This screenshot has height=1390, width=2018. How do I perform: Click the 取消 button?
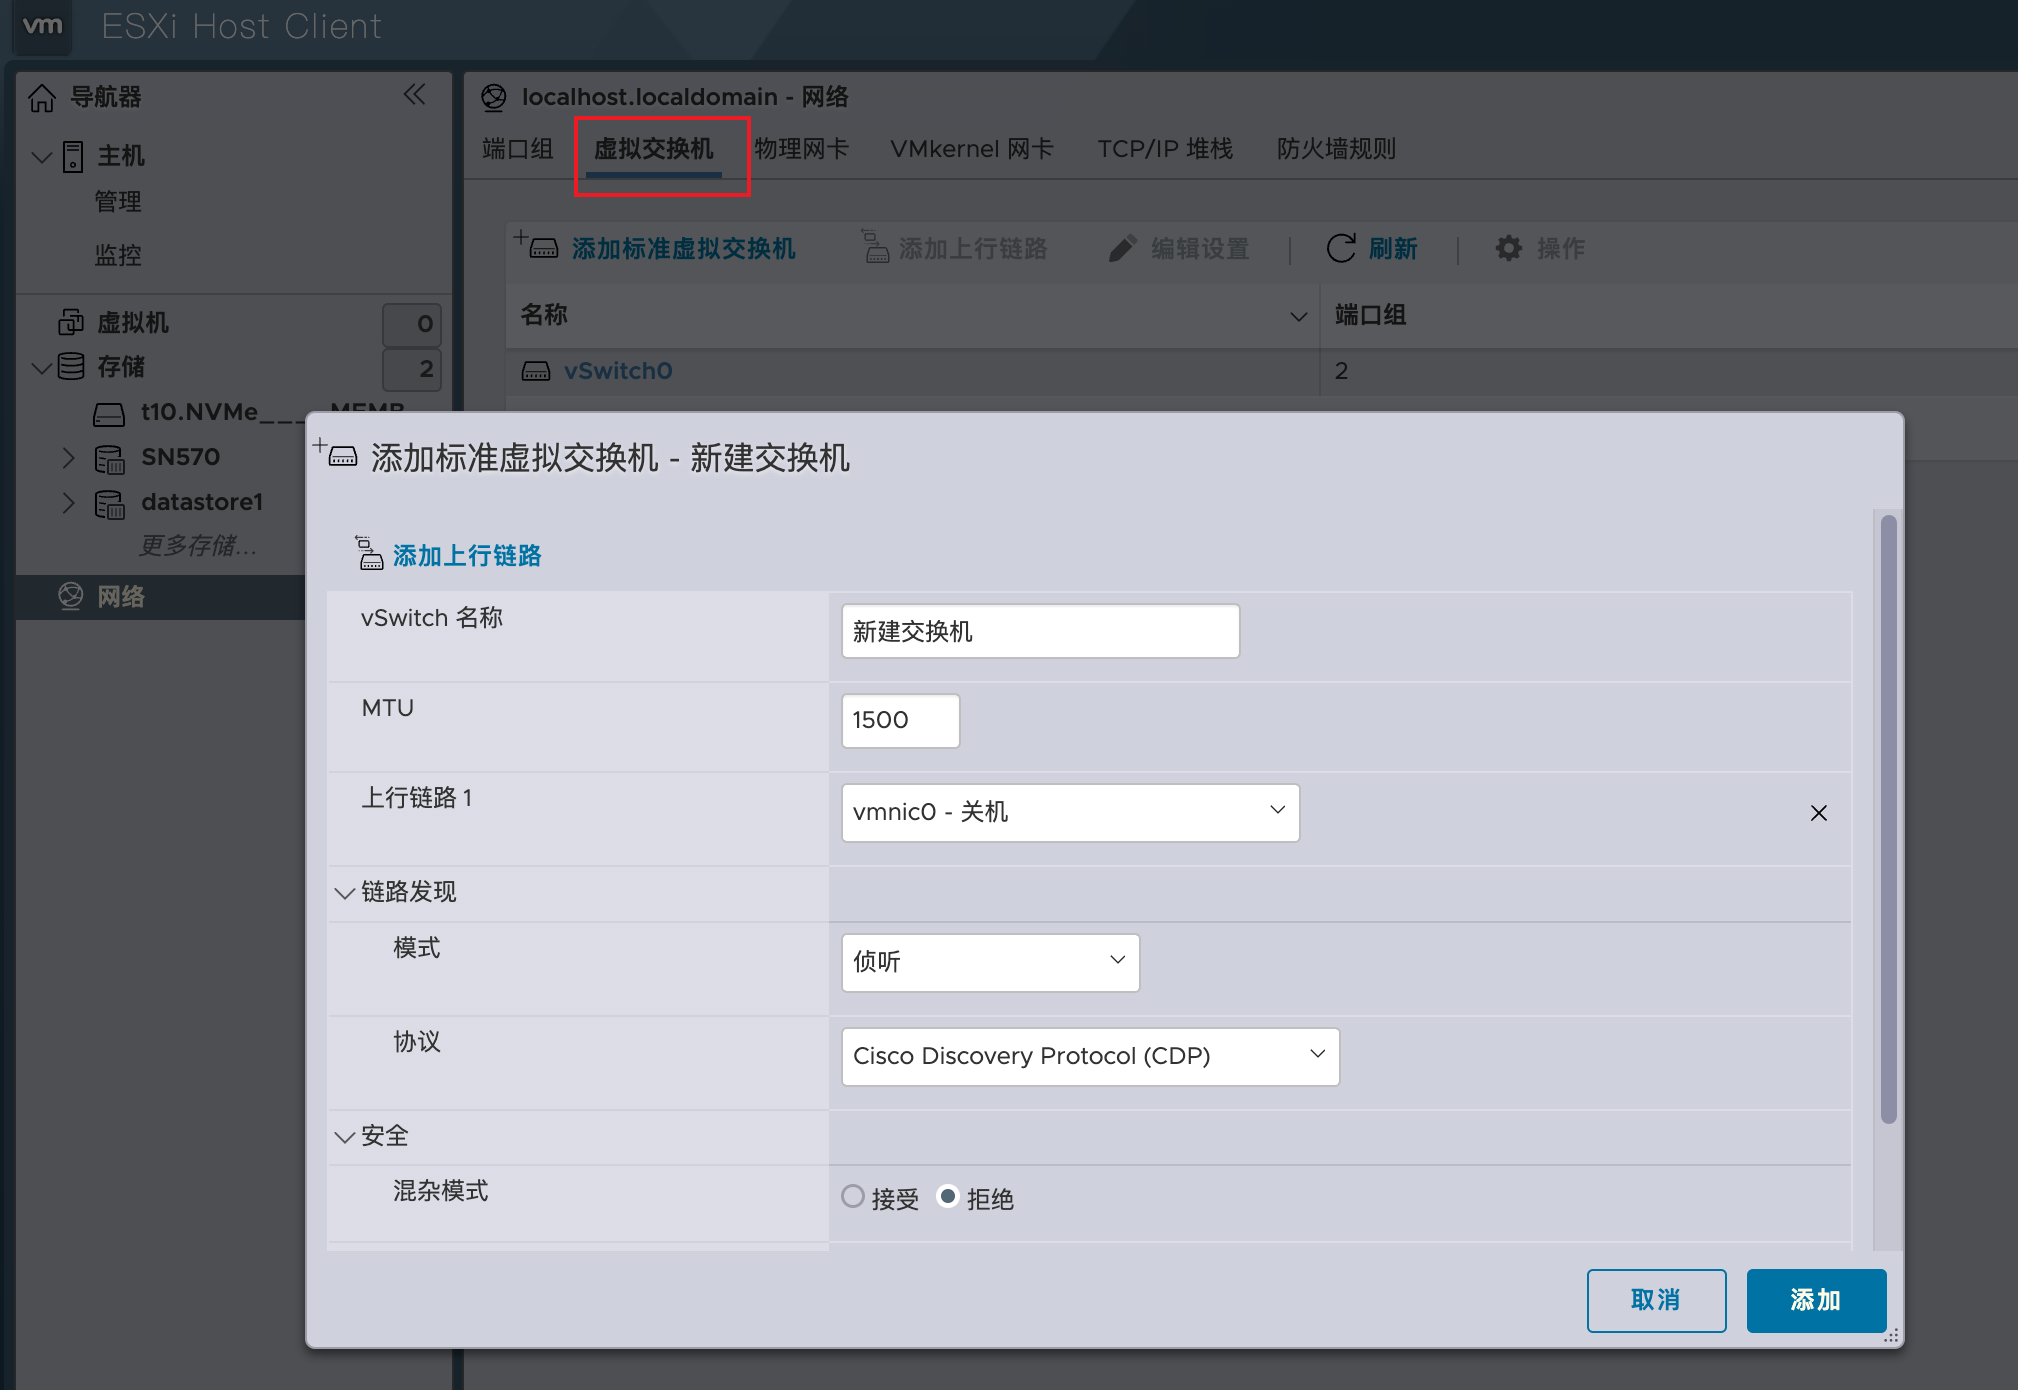click(x=1656, y=1300)
